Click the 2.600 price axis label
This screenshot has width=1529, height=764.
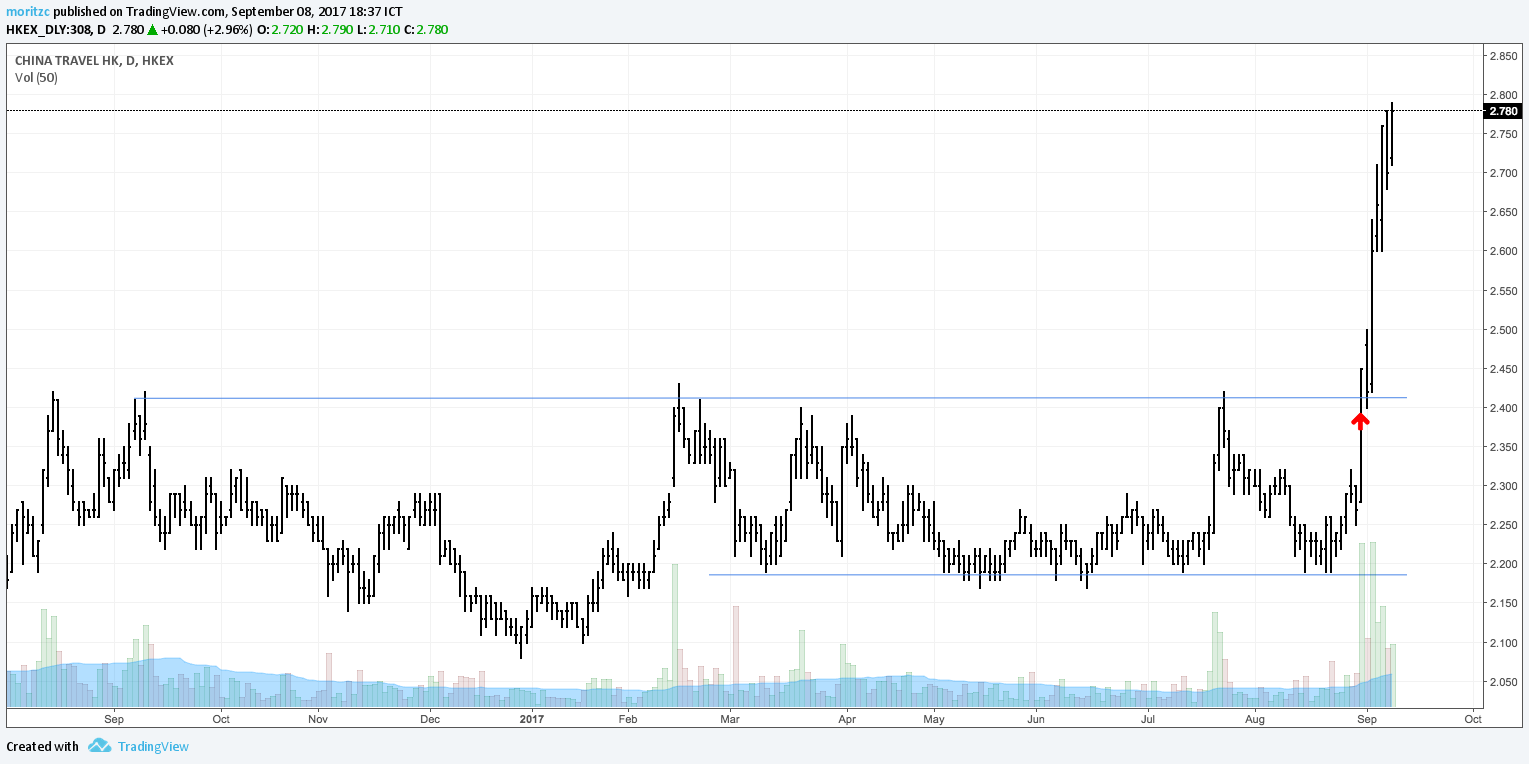[1504, 251]
